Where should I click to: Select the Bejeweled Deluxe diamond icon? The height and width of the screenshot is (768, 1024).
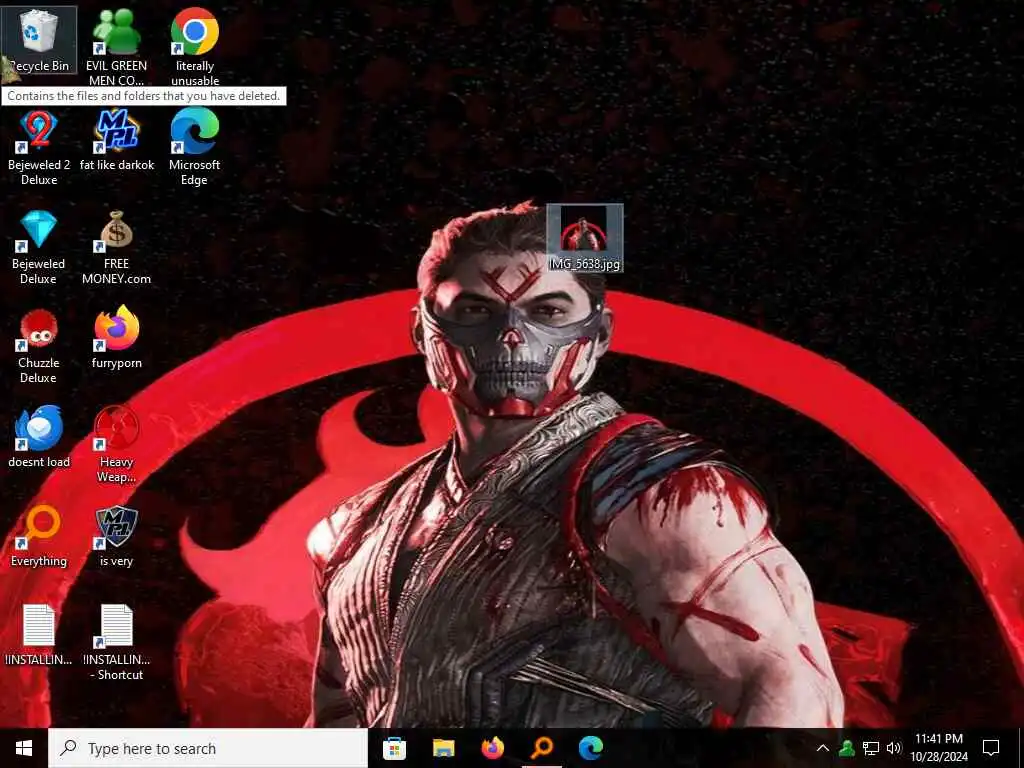(39, 247)
